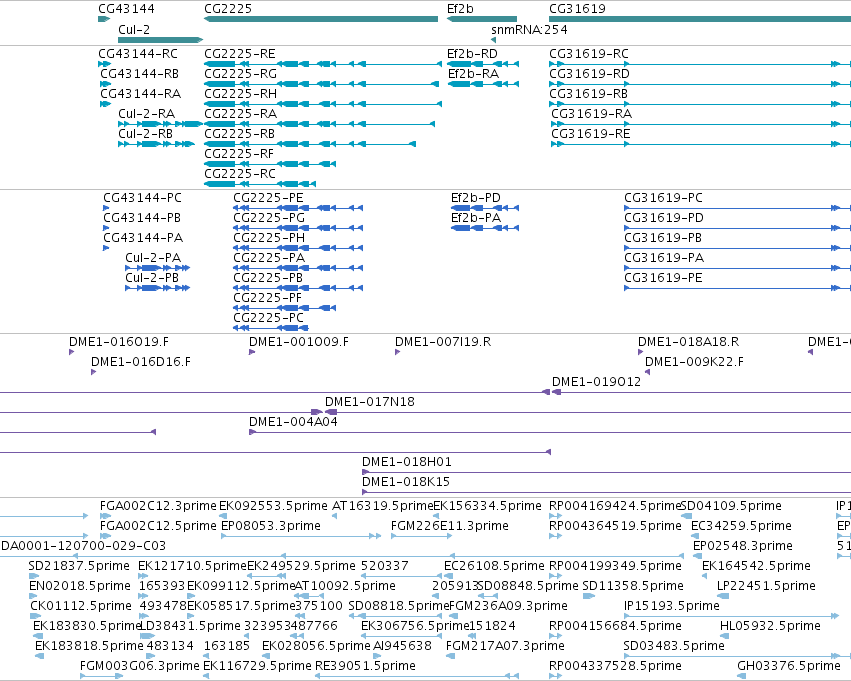851x681 pixels.
Task: Select transcript CG2225-RE
Action: [240, 54]
